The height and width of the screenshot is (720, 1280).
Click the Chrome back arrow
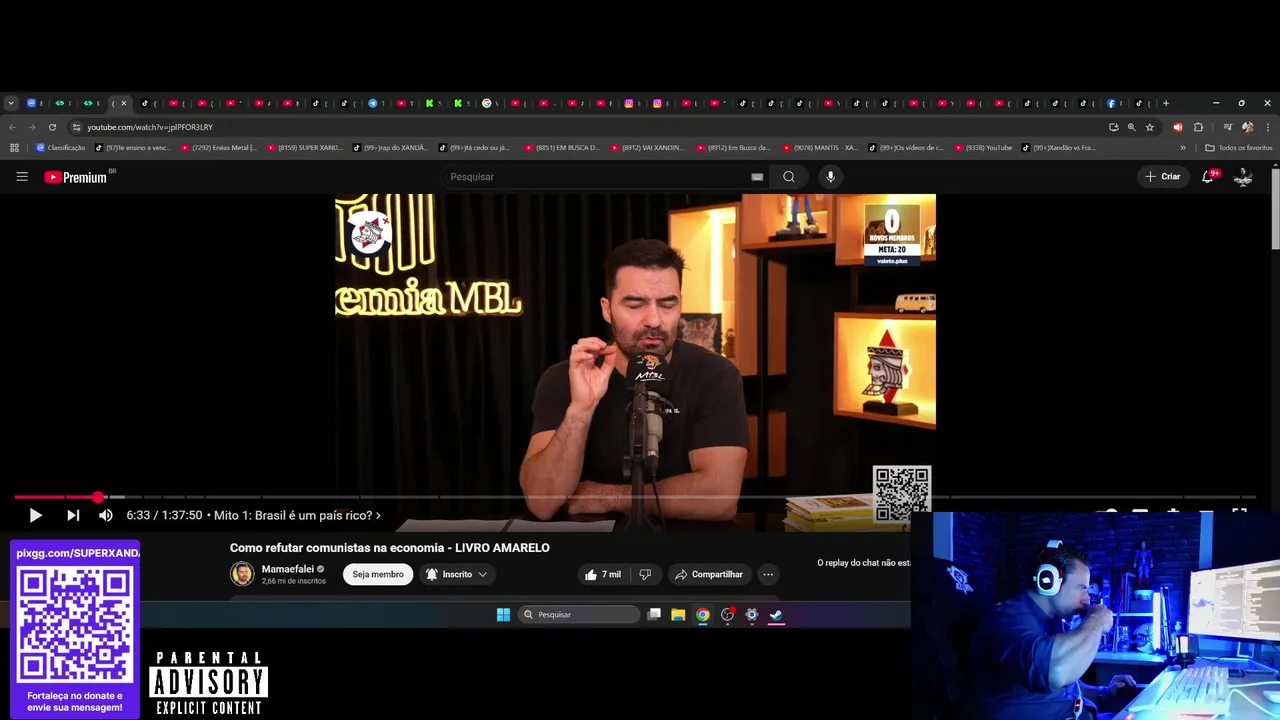pos(12,127)
